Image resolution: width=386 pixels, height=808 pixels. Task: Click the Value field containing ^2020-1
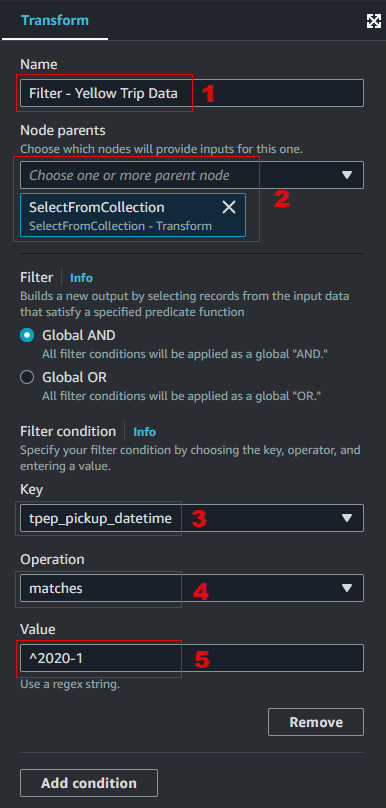point(192,658)
